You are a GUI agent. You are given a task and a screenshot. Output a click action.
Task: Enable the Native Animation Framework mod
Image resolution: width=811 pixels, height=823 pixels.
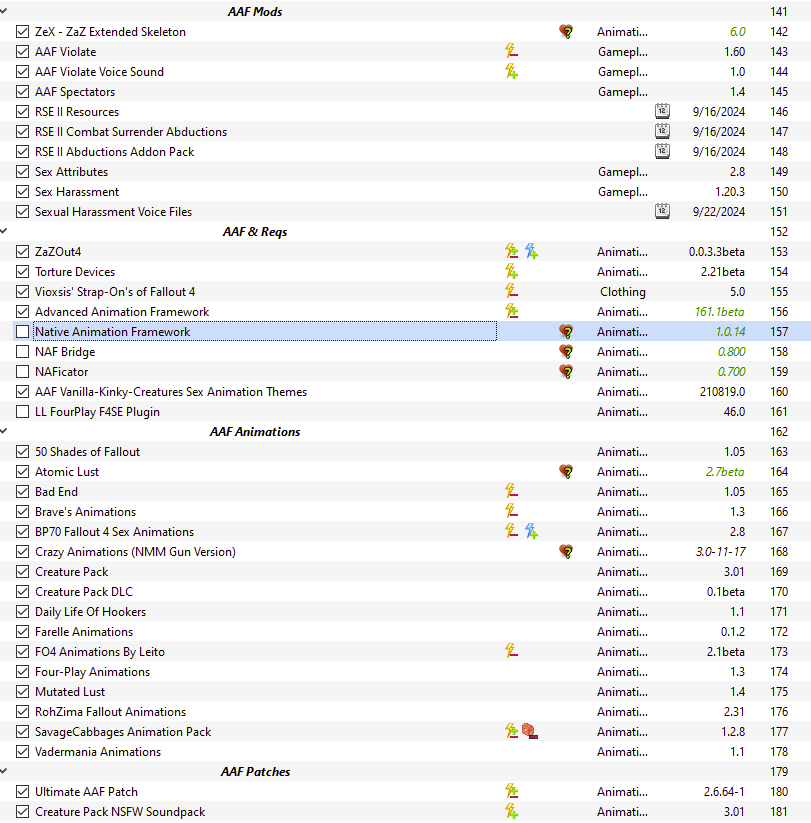23,332
